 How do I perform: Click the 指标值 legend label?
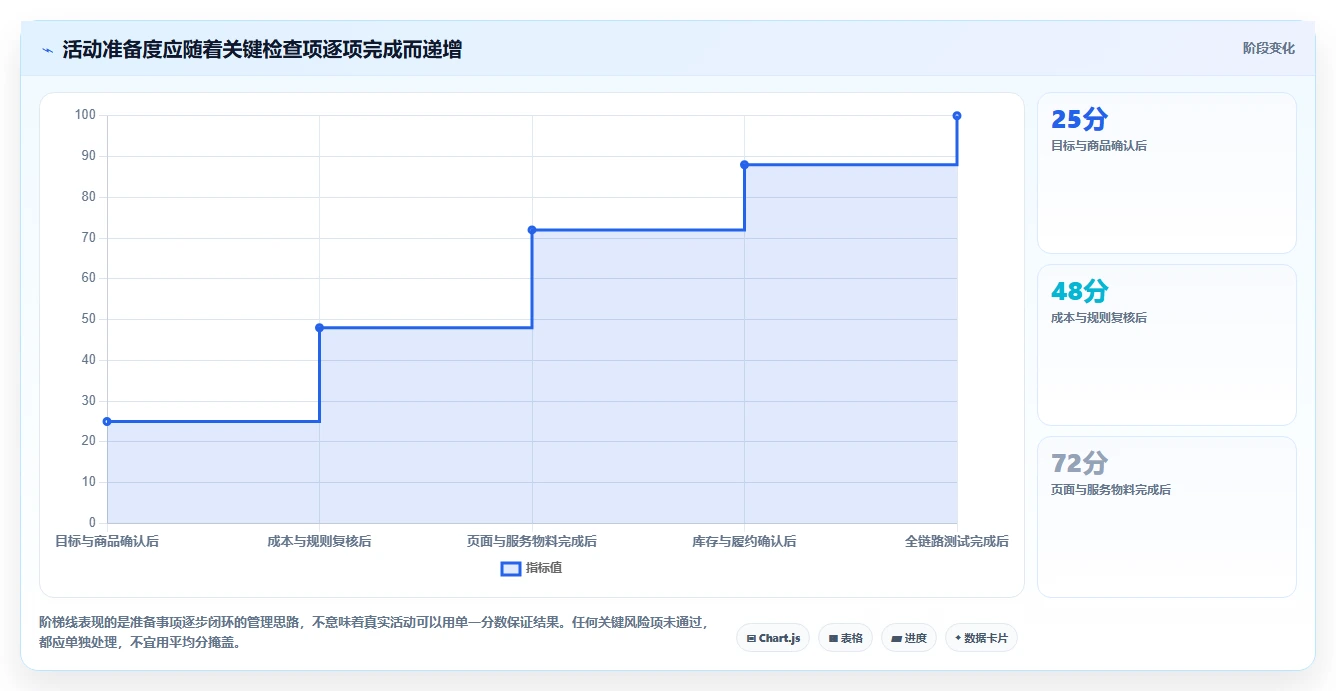click(544, 568)
